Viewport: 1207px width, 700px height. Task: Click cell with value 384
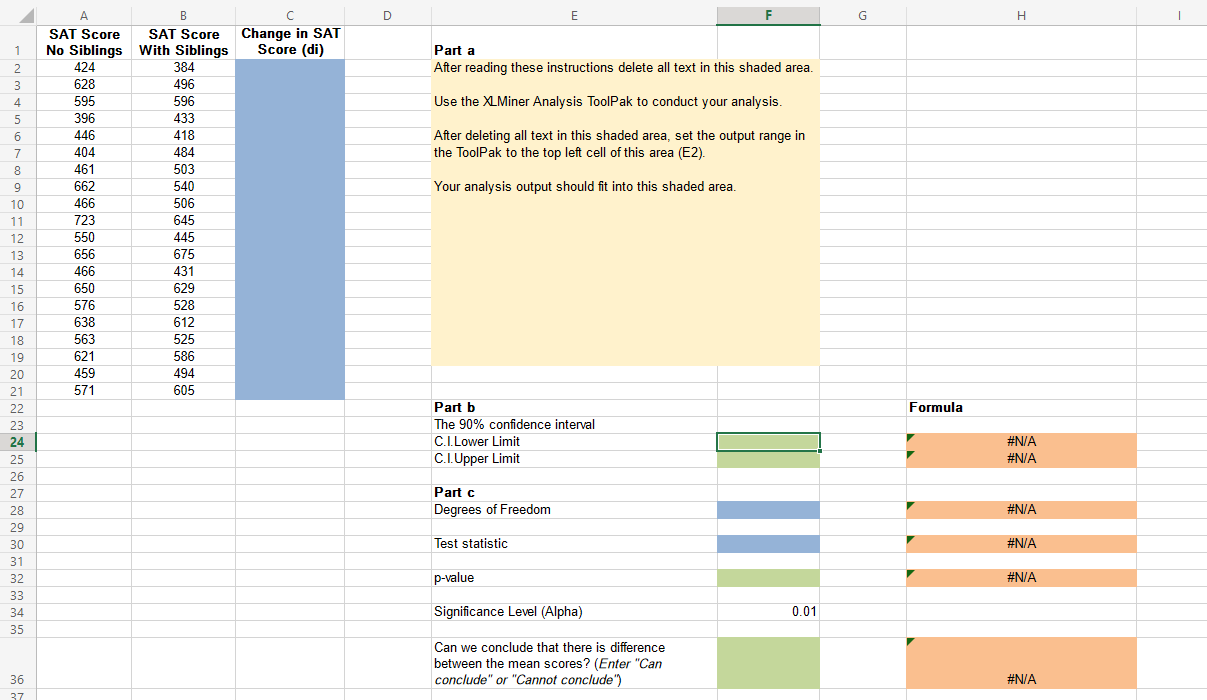(x=184, y=68)
